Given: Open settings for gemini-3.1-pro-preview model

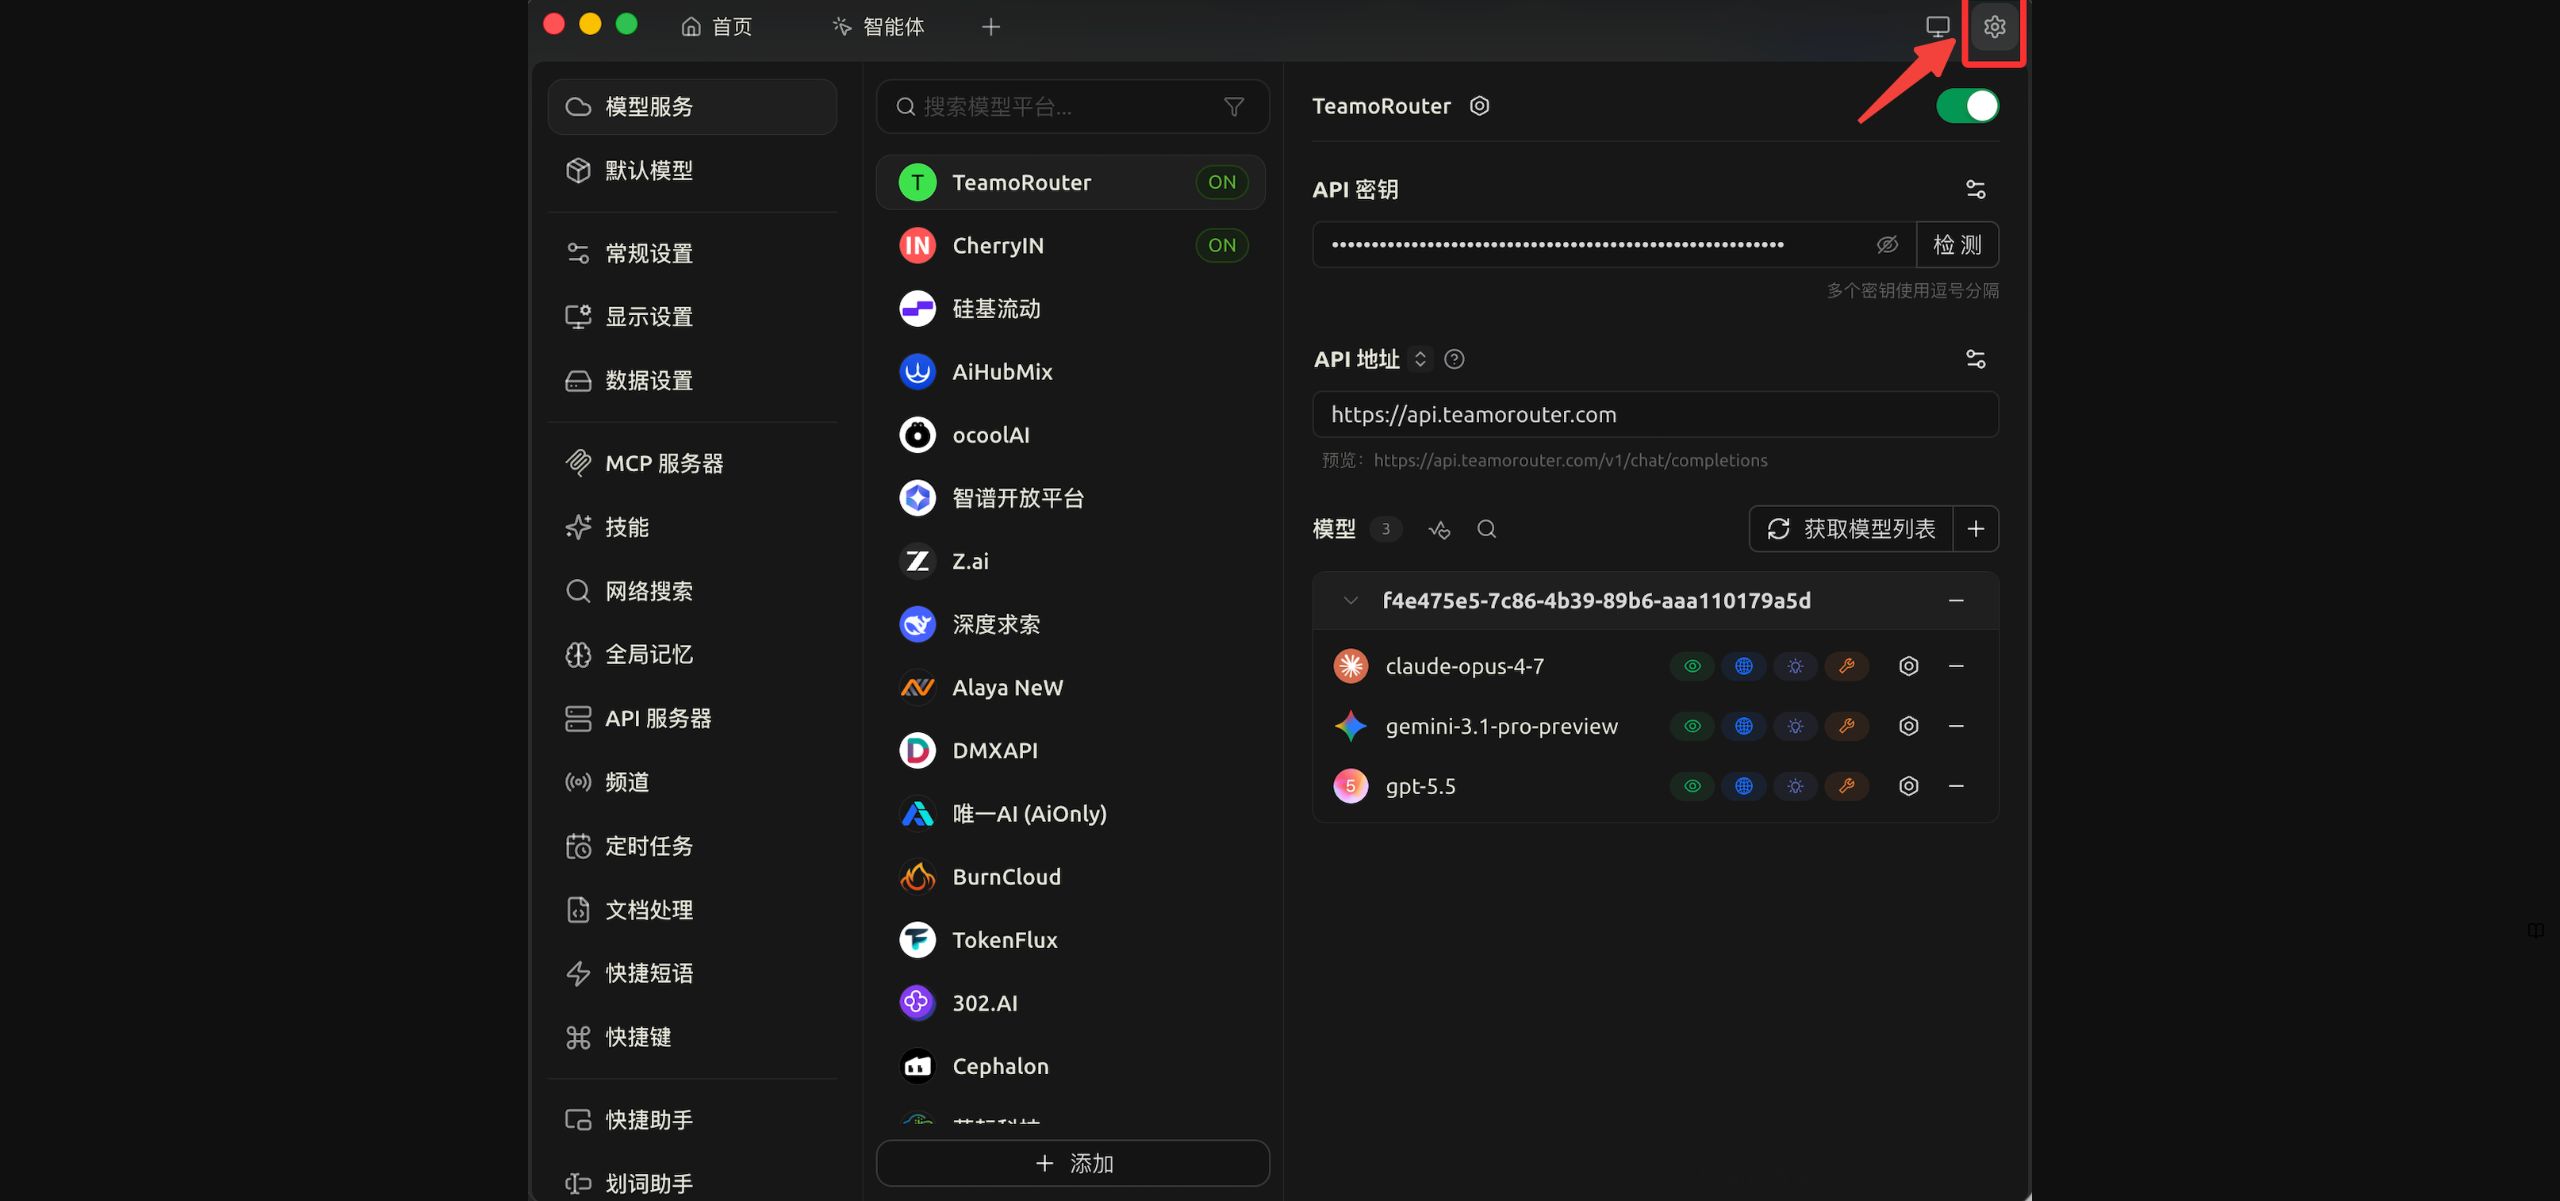Looking at the screenshot, I should pyautogui.click(x=1909, y=726).
